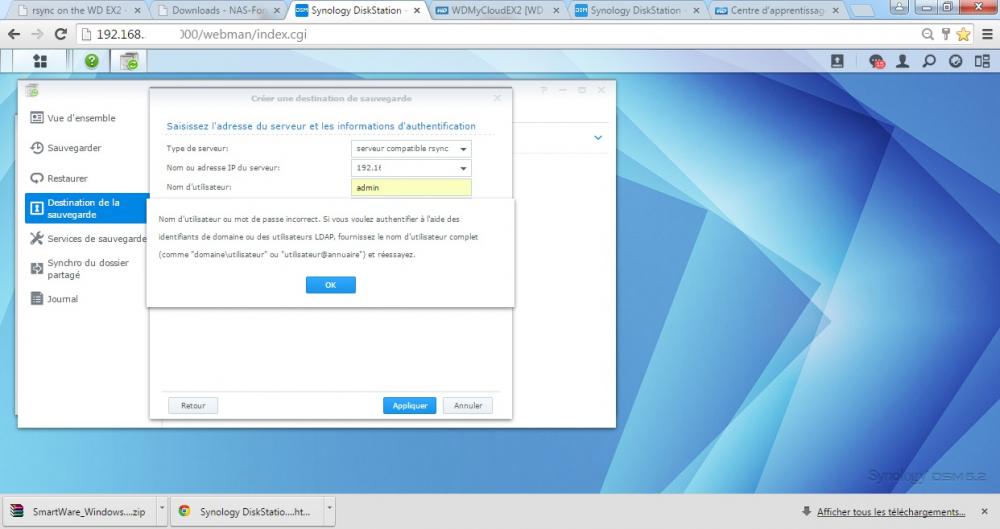Open DSM notifications speech bubble icon
Image resolution: width=1000 pixels, height=529 pixels.
(877, 61)
